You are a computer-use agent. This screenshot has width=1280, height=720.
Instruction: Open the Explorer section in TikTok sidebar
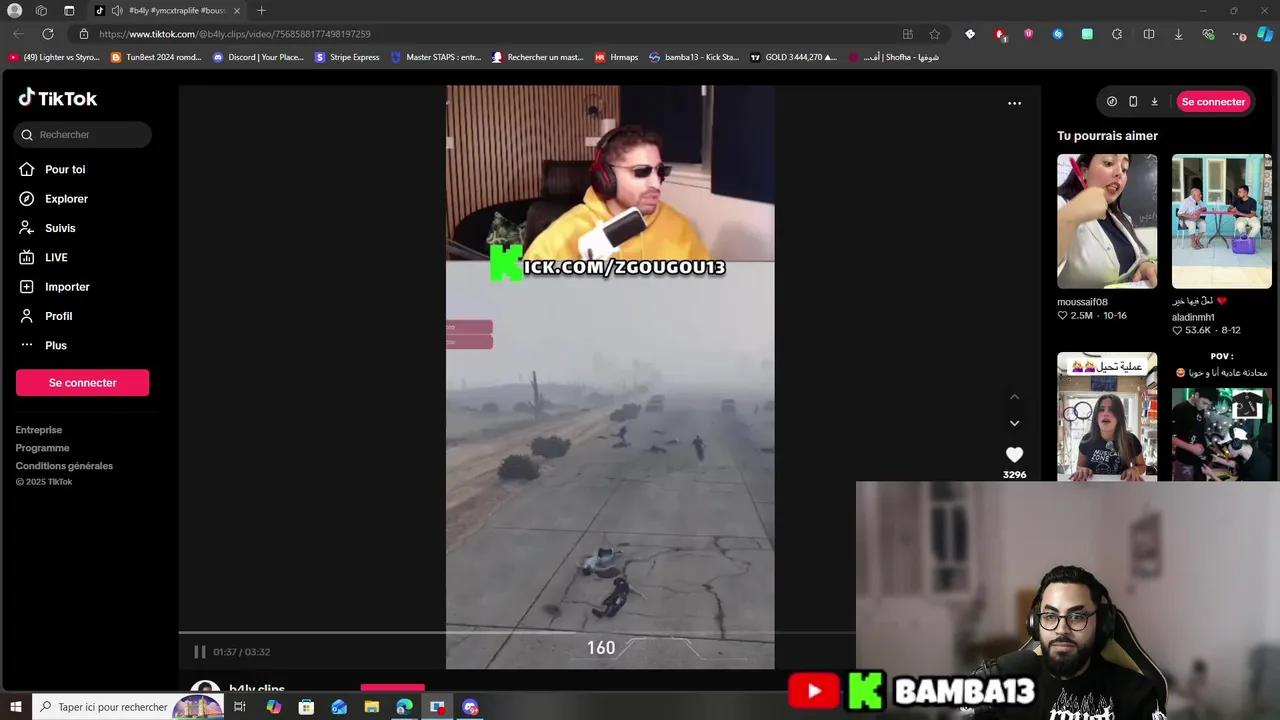point(53,199)
